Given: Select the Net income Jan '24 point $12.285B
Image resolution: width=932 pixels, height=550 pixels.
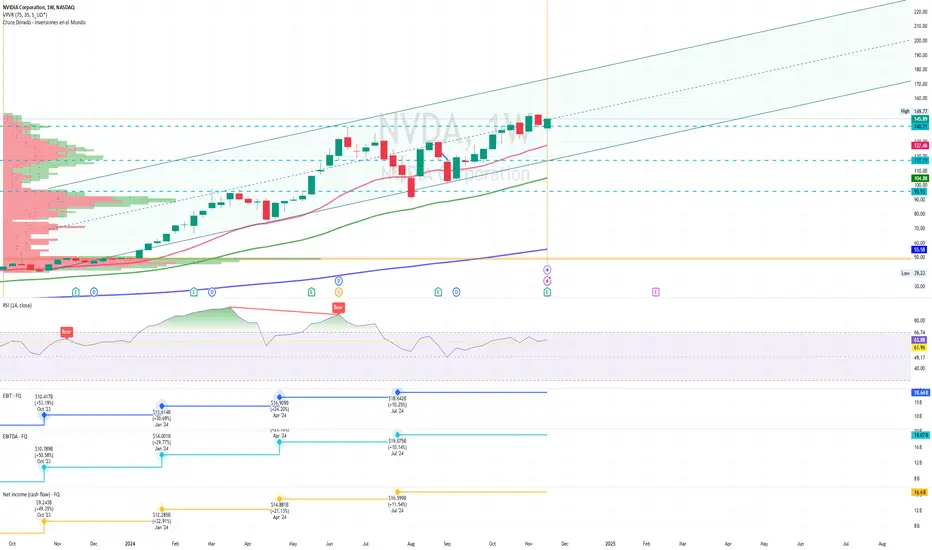Looking at the screenshot, I should [x=162, y=509].
